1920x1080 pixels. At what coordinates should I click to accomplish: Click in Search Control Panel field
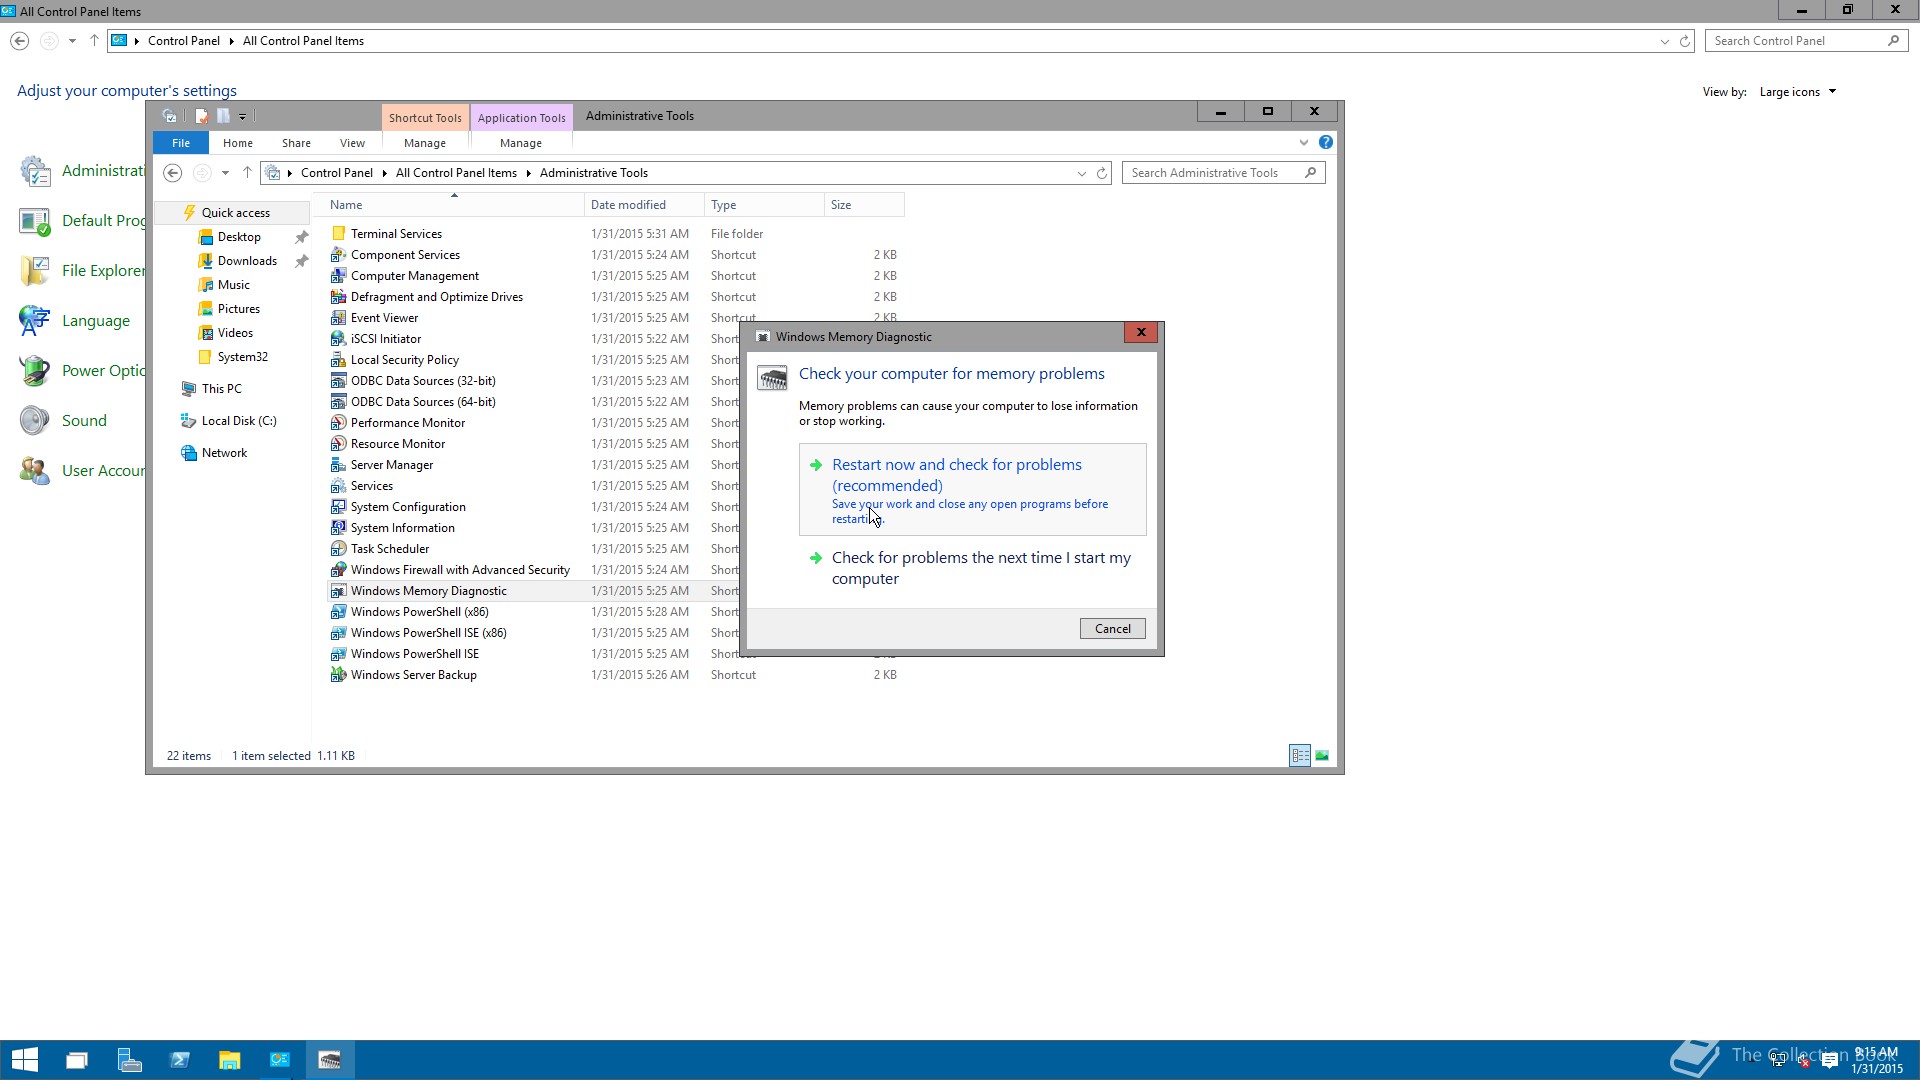pyautogui.click(x=1806, y=41)
